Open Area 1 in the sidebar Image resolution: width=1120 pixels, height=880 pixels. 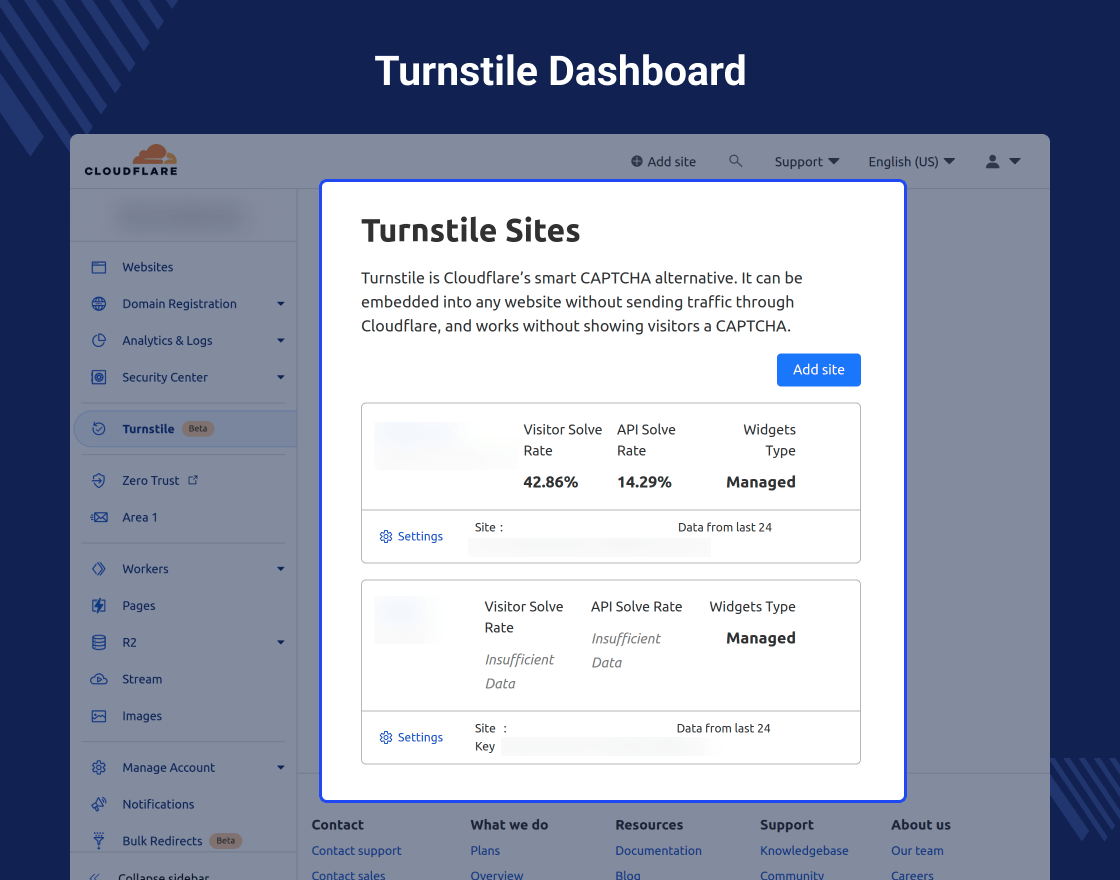[x=139, y=517]
